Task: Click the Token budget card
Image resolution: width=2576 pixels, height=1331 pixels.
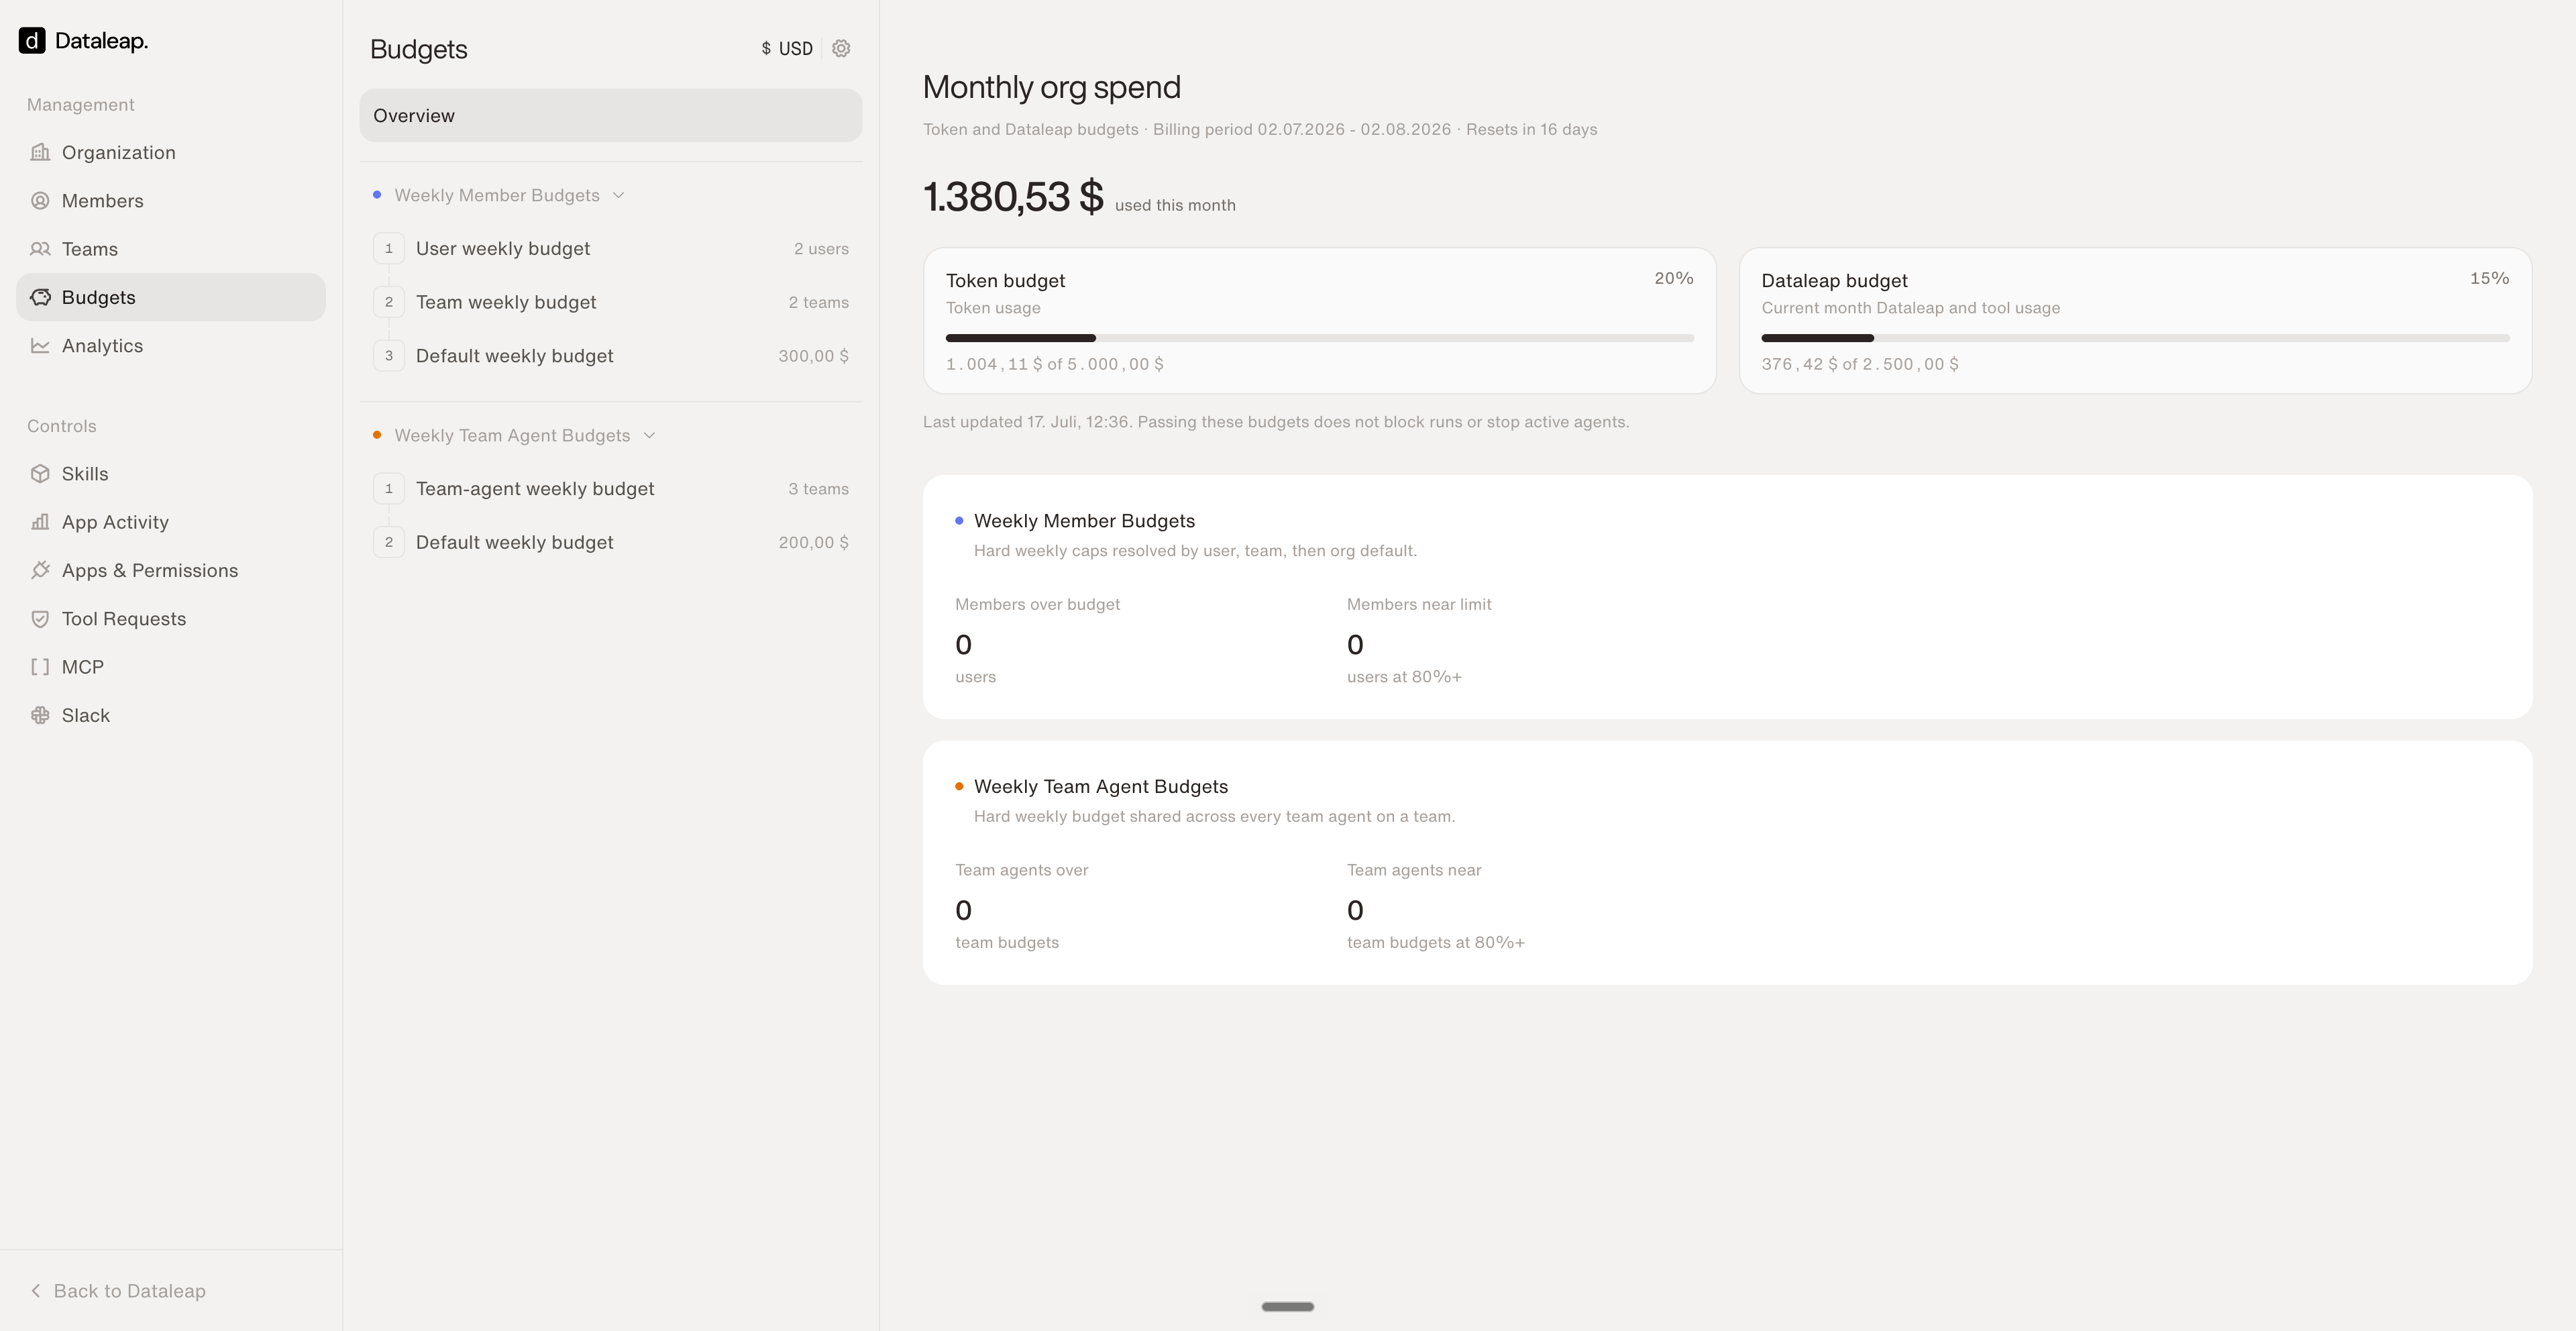Action: click(x=1319, y=320)
